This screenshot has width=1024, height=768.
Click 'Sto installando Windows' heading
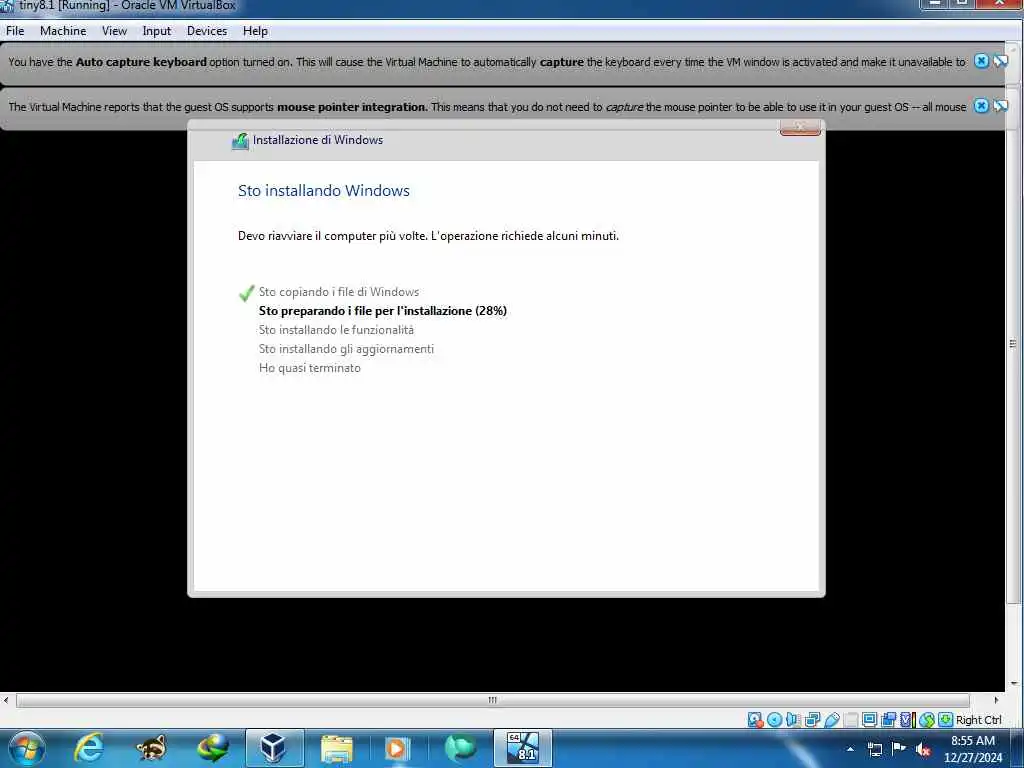(x=324, y=191)
